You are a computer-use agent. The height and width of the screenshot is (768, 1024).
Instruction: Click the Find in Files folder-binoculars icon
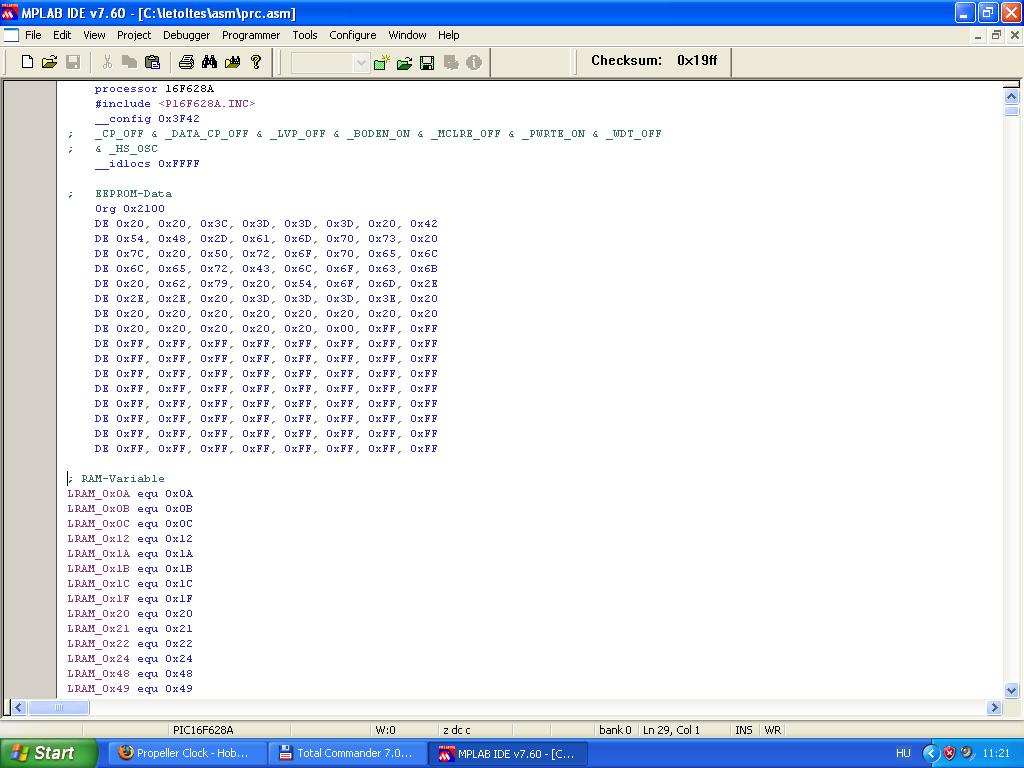click(232, 62)
